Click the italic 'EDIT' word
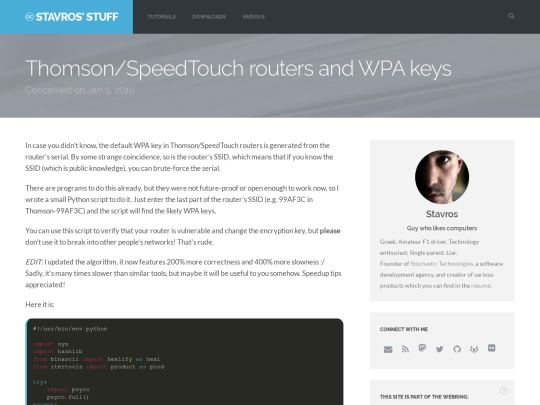 pos(33,262)
